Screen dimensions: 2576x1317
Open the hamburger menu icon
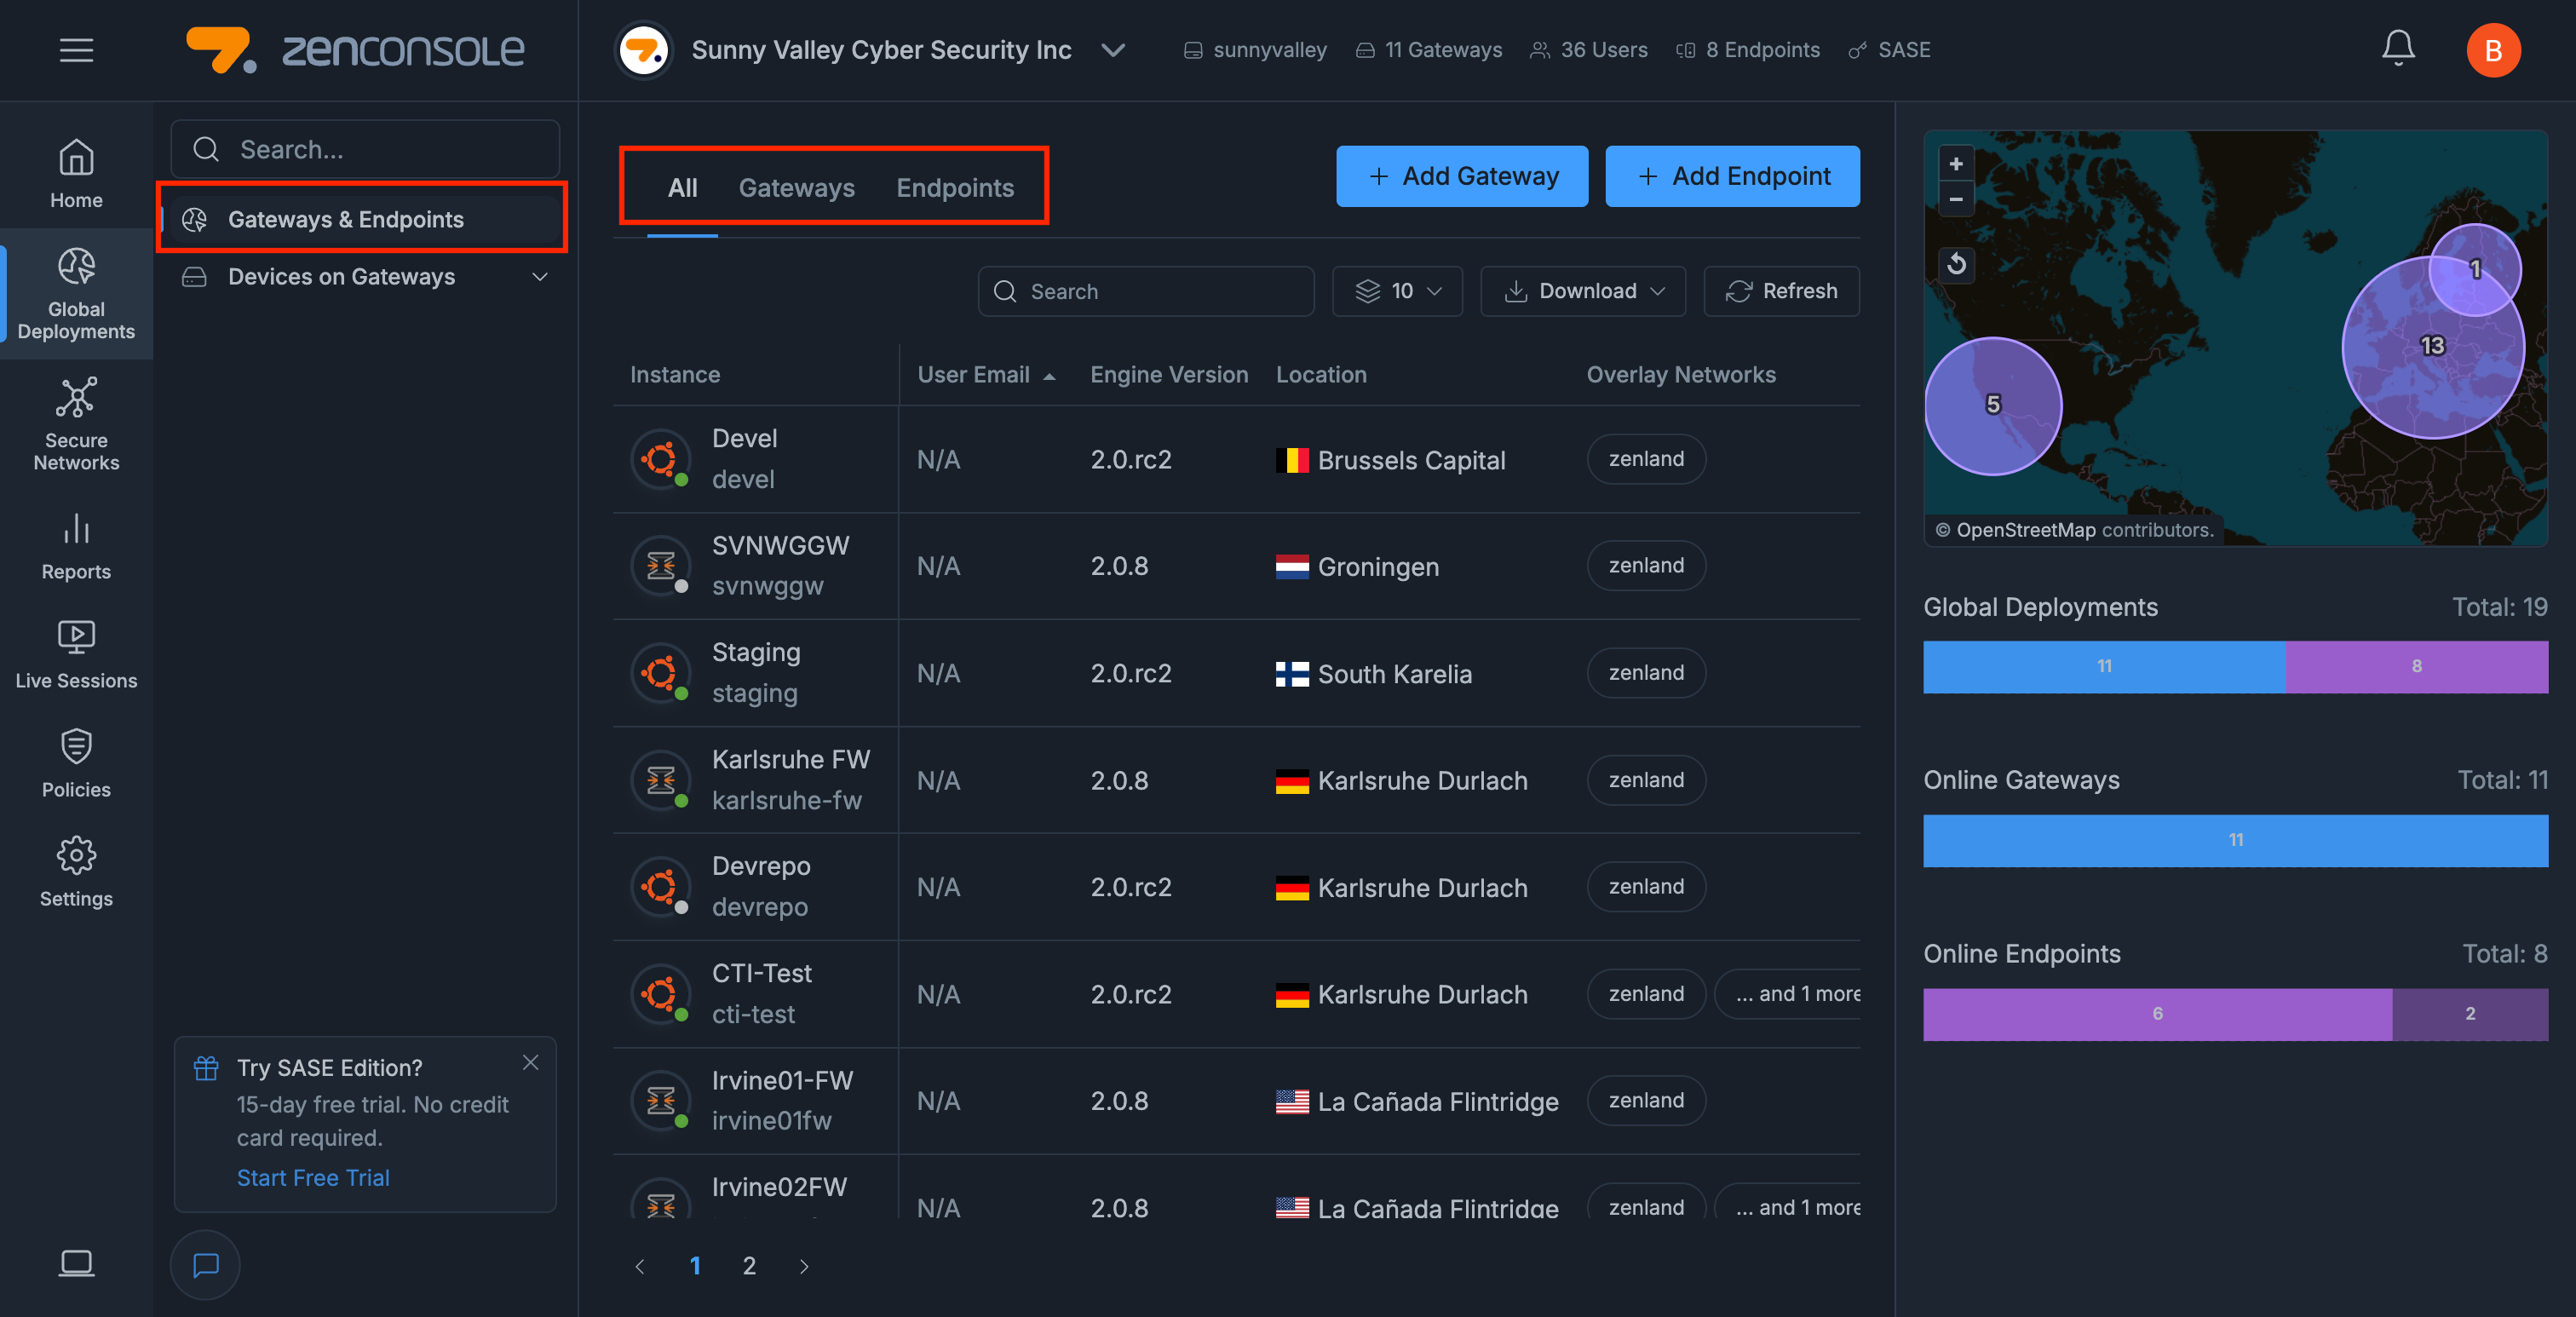[76, 50]
